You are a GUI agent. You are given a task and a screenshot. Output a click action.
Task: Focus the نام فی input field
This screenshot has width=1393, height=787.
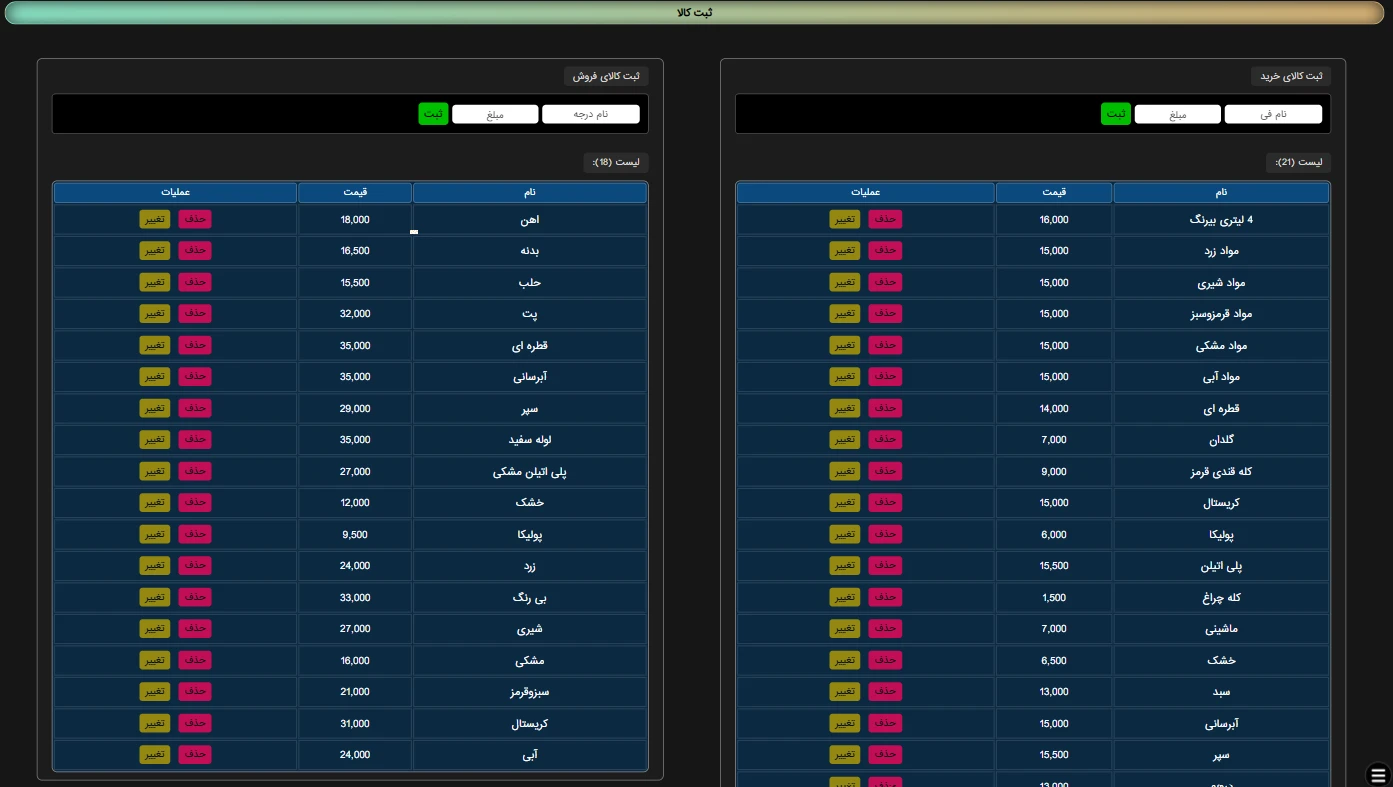click(x=1273, y=114)
